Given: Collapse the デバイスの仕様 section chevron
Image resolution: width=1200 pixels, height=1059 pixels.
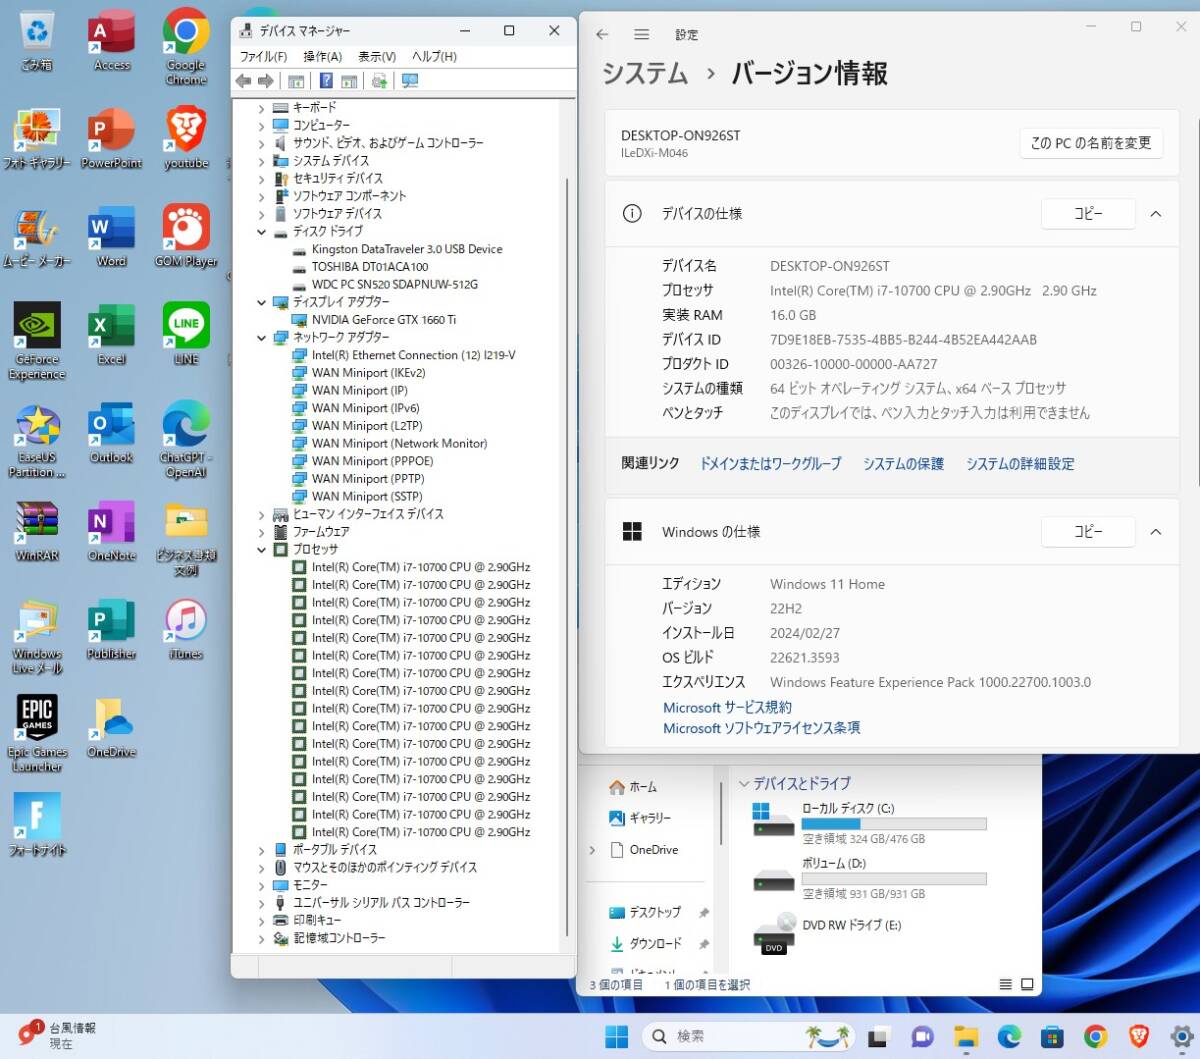Looking at the screenshot, I should point(1156,214).
